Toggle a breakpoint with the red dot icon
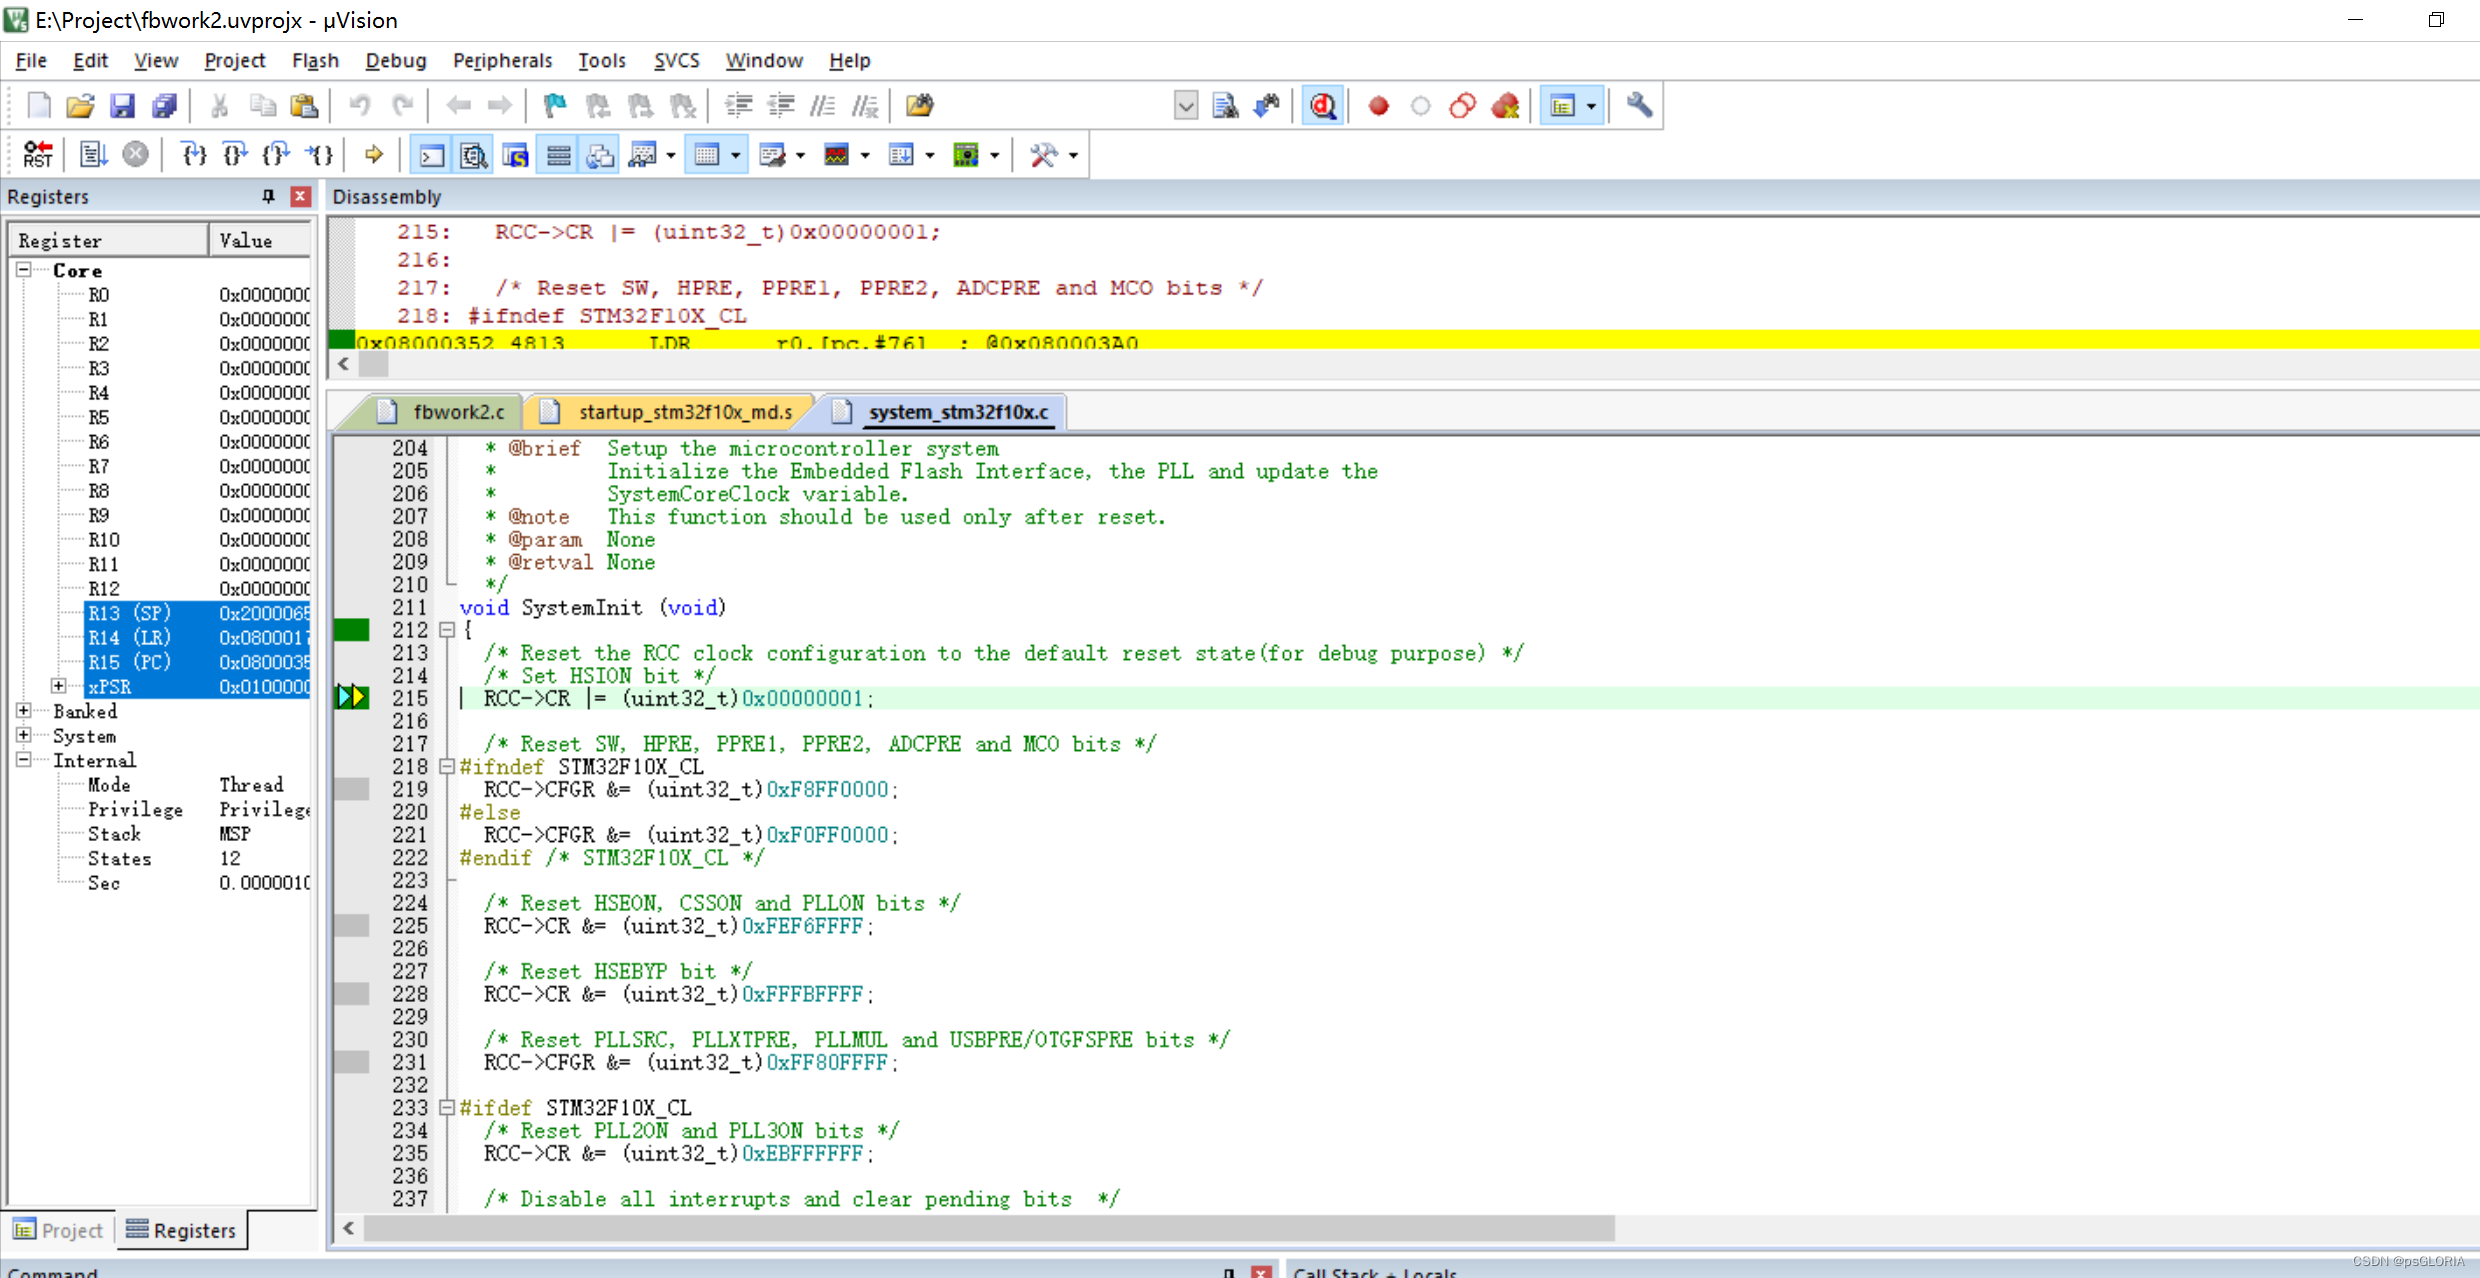This screenshot has width=2480, height=1278. pos(1378,105)
